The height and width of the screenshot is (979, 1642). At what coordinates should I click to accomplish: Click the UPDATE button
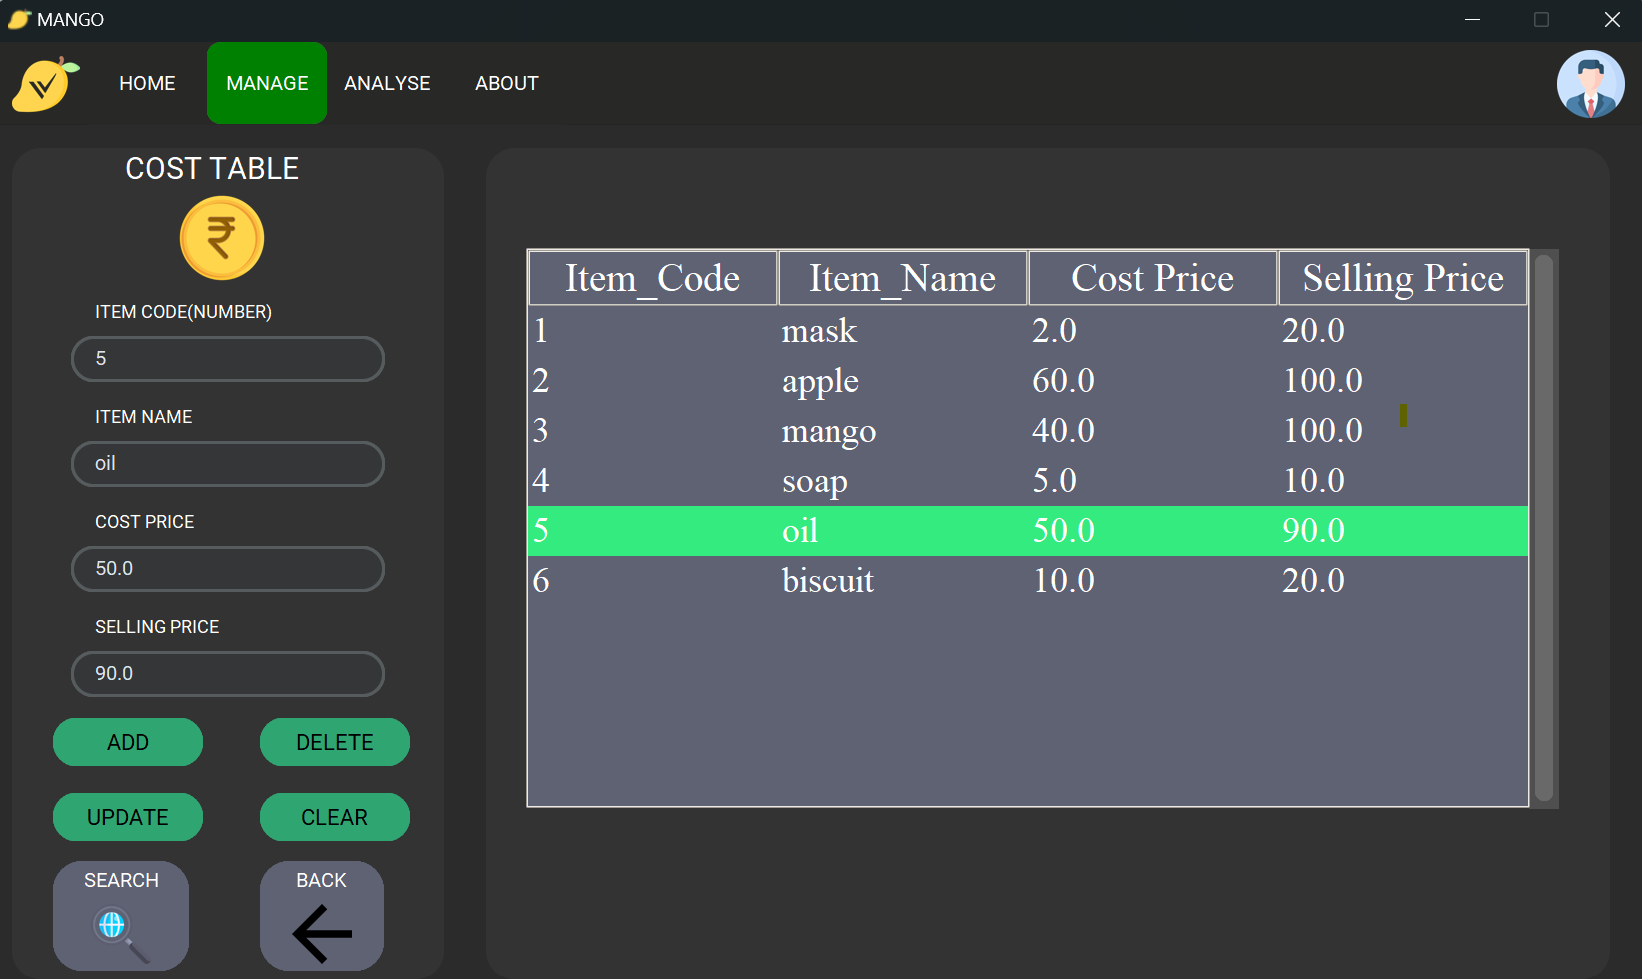tap(127, 817)
